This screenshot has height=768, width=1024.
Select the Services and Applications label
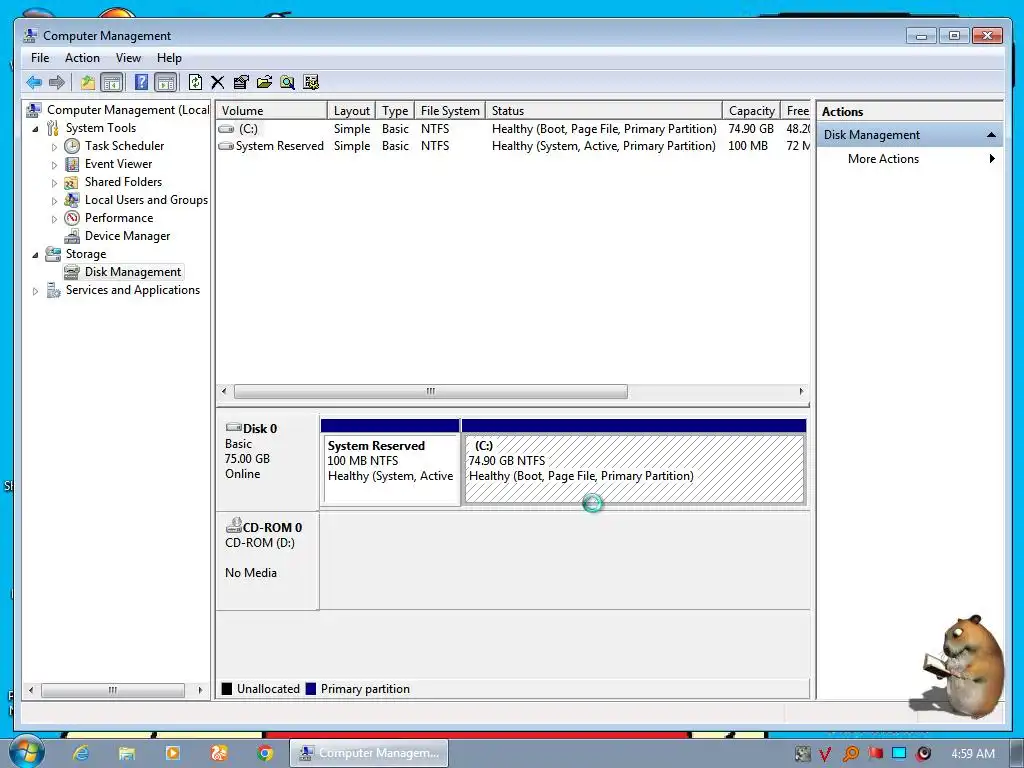[133, 290]
